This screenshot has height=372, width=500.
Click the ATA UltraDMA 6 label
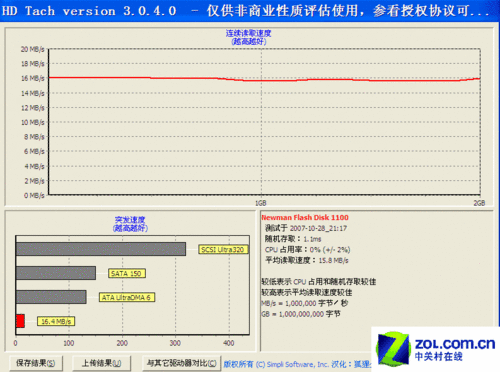[127, 297]
